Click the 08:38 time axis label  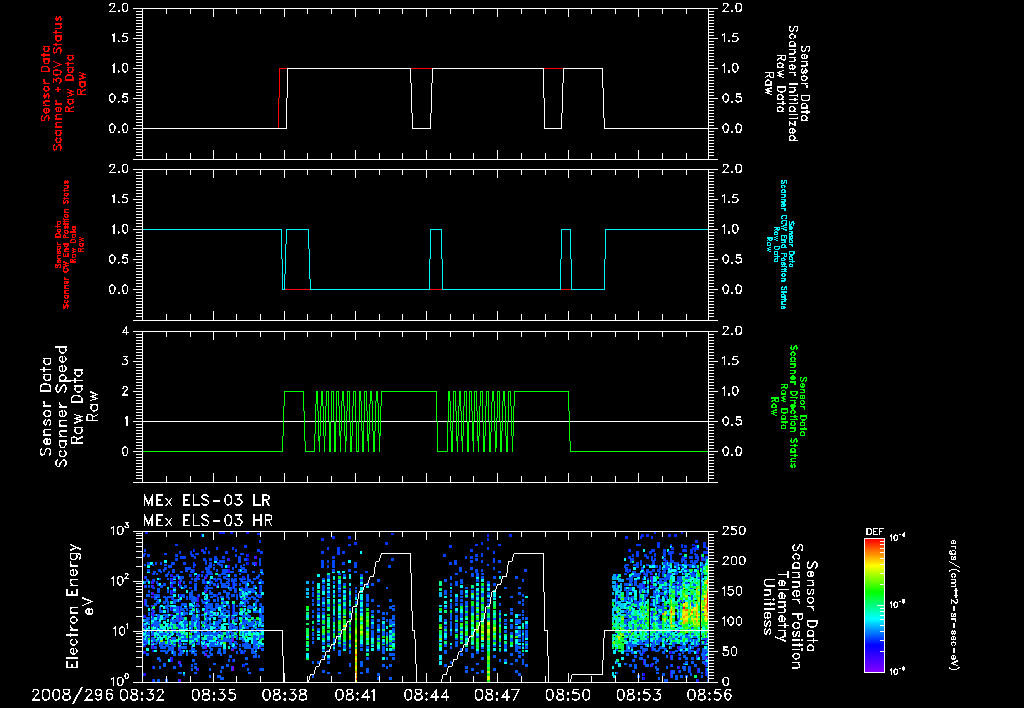click(285, 695)
